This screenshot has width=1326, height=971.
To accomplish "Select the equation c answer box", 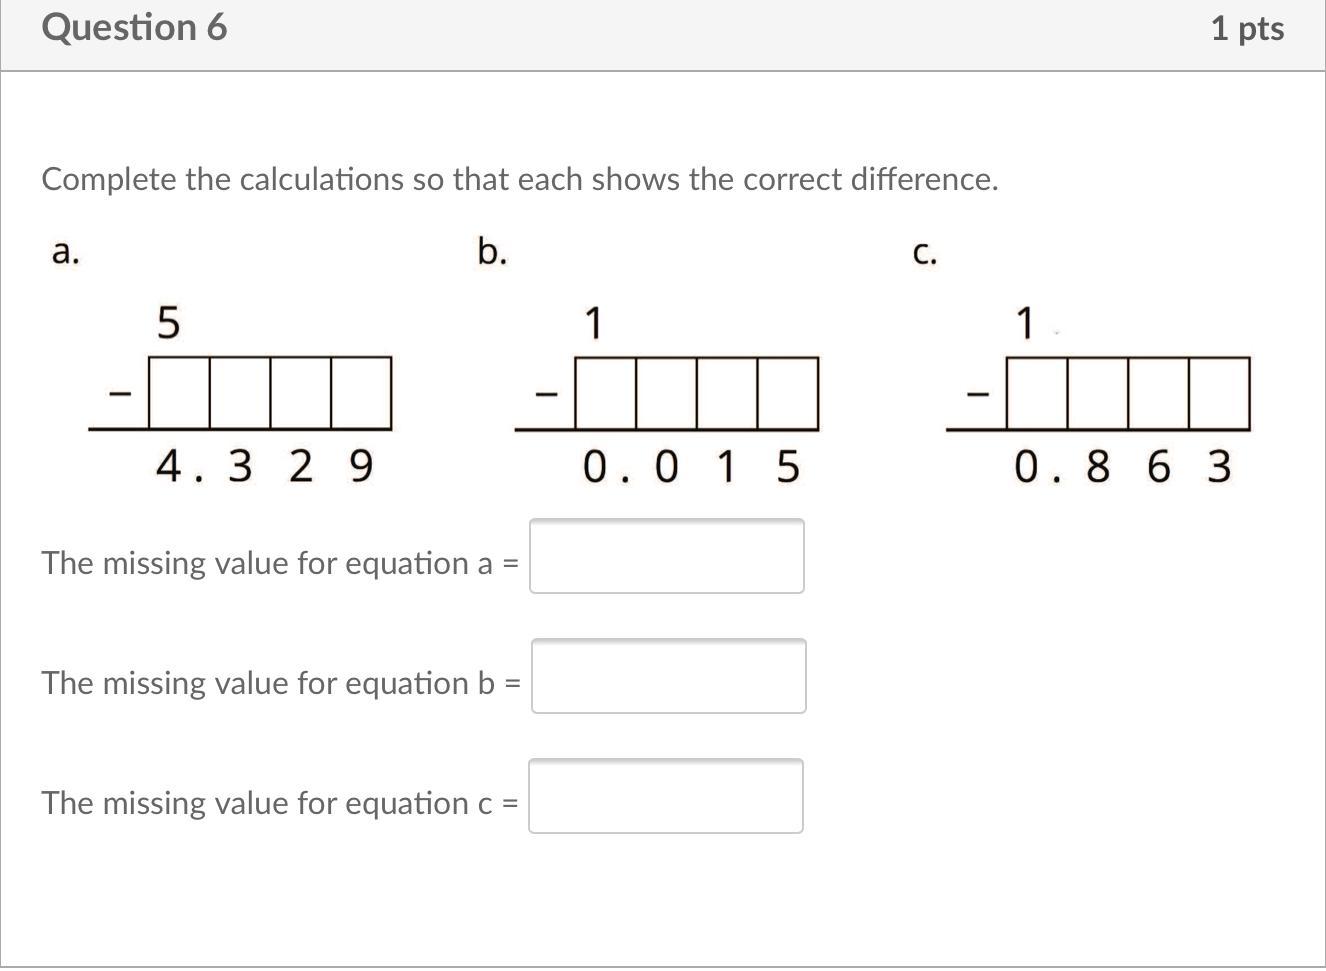I will pos(666,796).
